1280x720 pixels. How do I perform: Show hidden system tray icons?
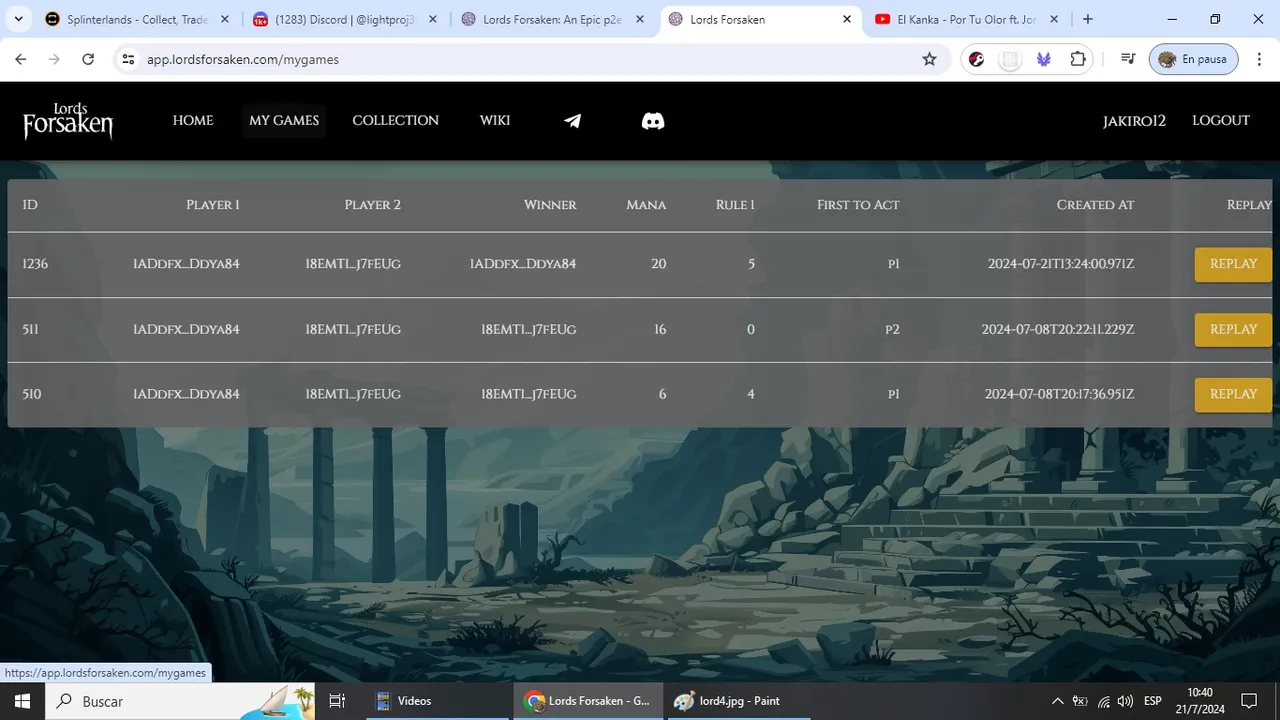(x=1058, y=701)
